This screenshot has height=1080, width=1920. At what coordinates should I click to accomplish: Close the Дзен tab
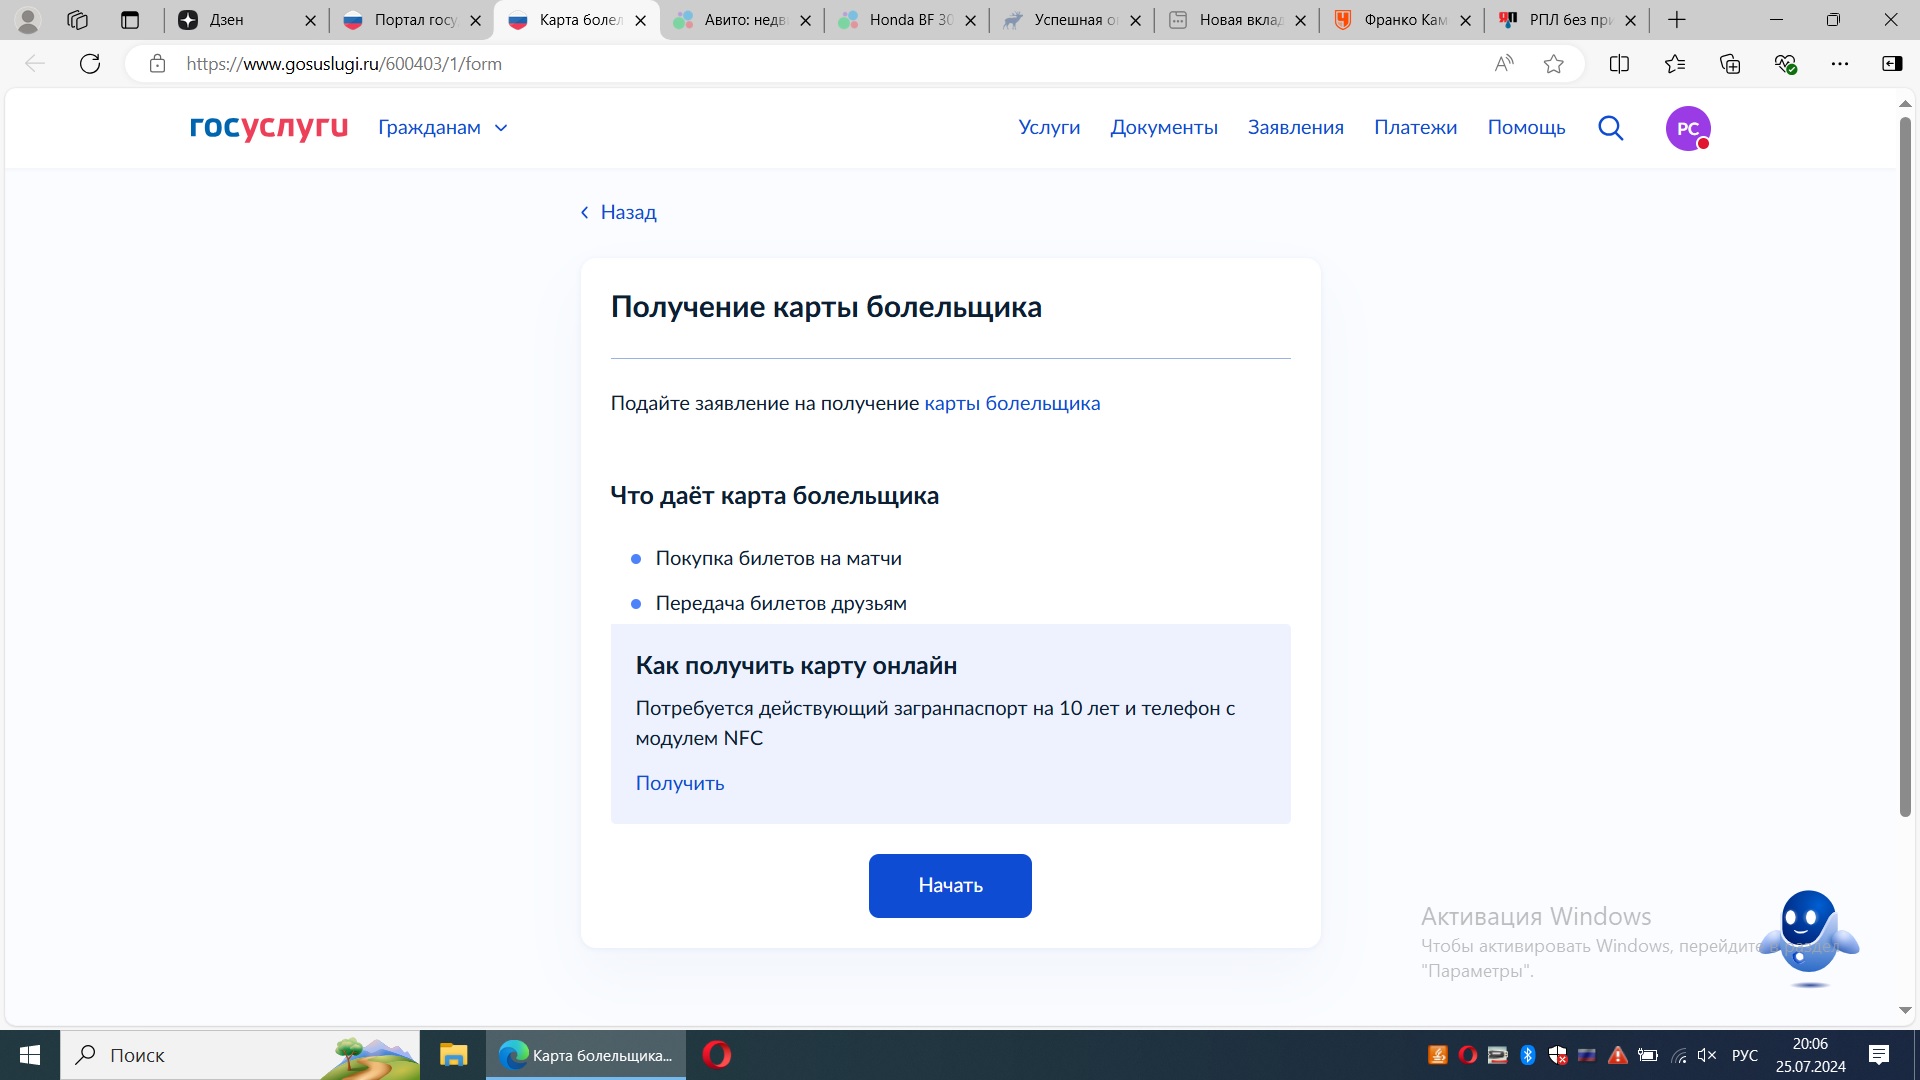point(310,20)
